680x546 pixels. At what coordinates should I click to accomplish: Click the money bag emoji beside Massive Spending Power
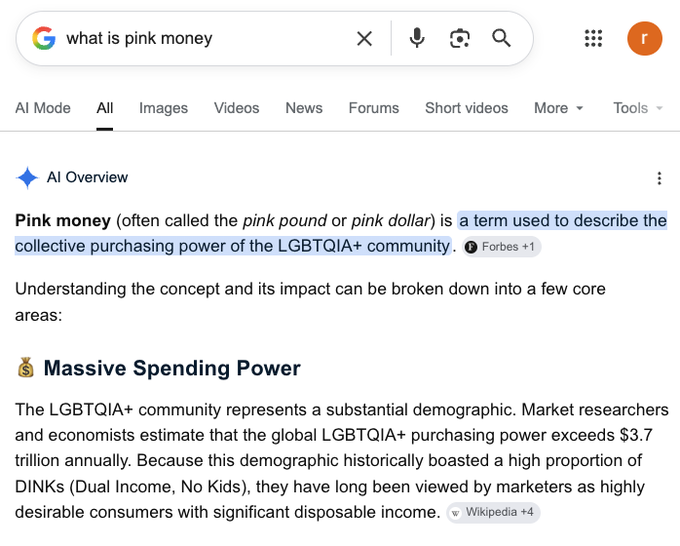[26, 368]
